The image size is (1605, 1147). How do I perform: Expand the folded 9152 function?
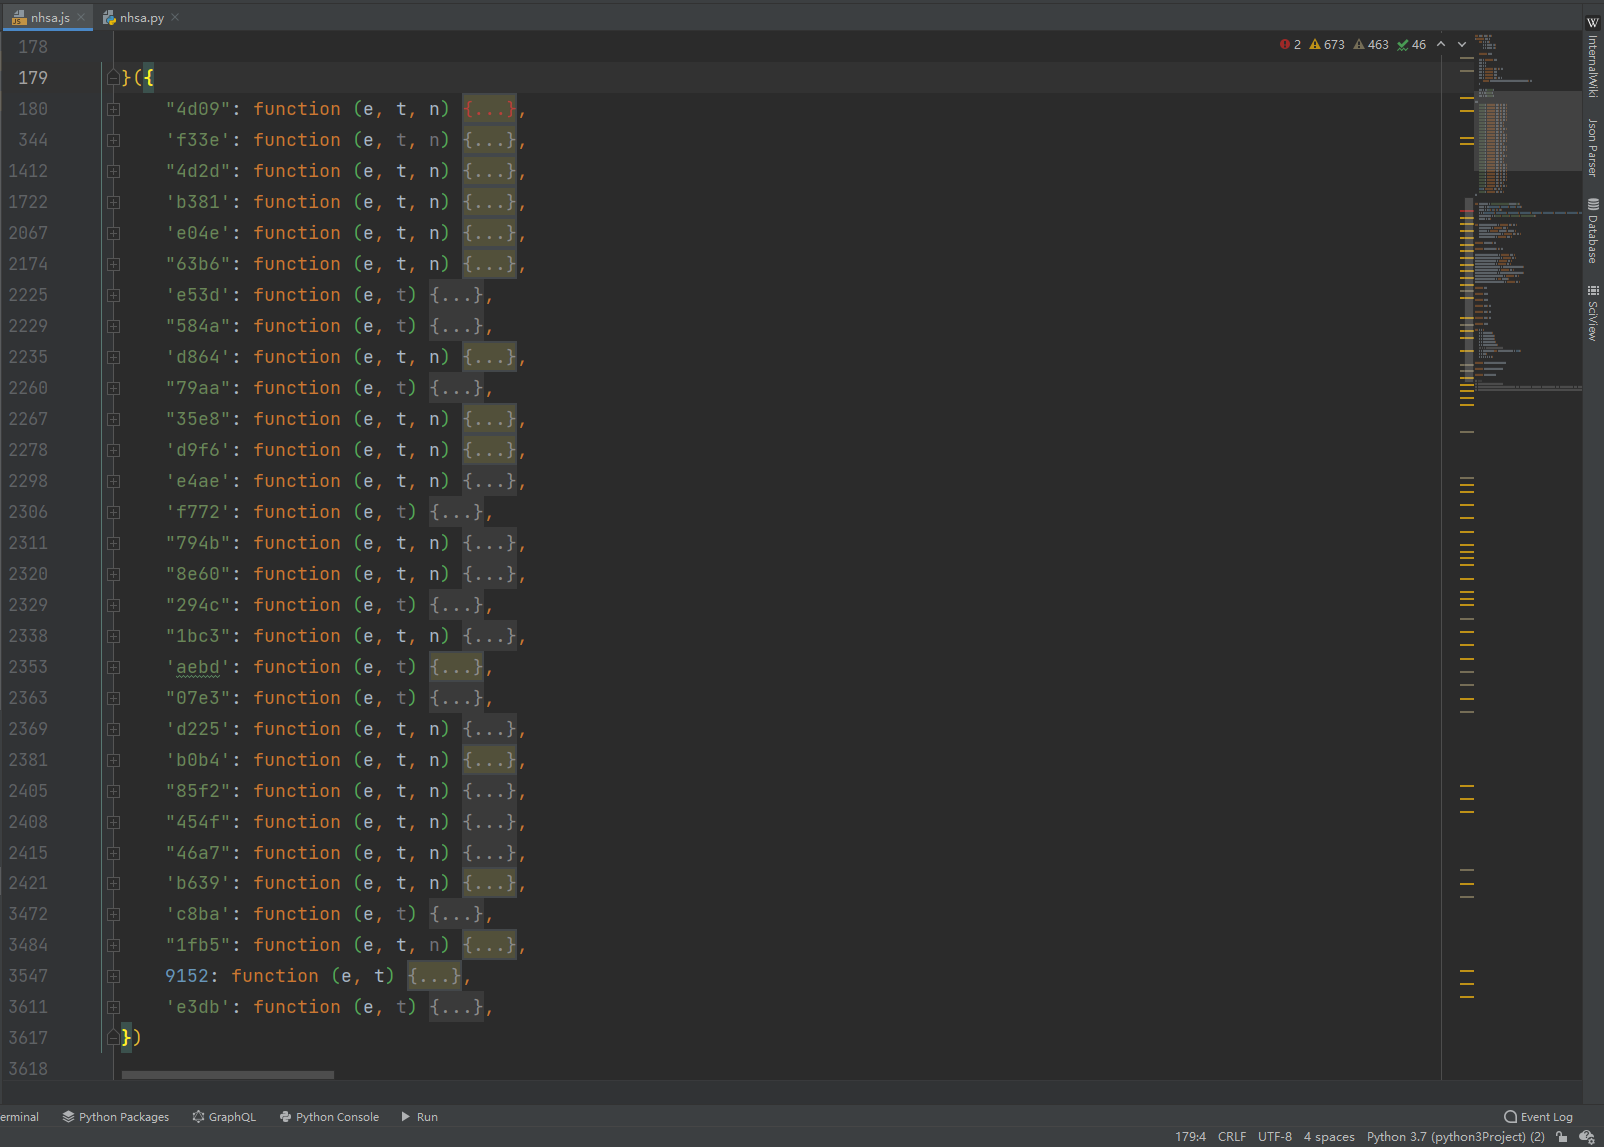113,976
